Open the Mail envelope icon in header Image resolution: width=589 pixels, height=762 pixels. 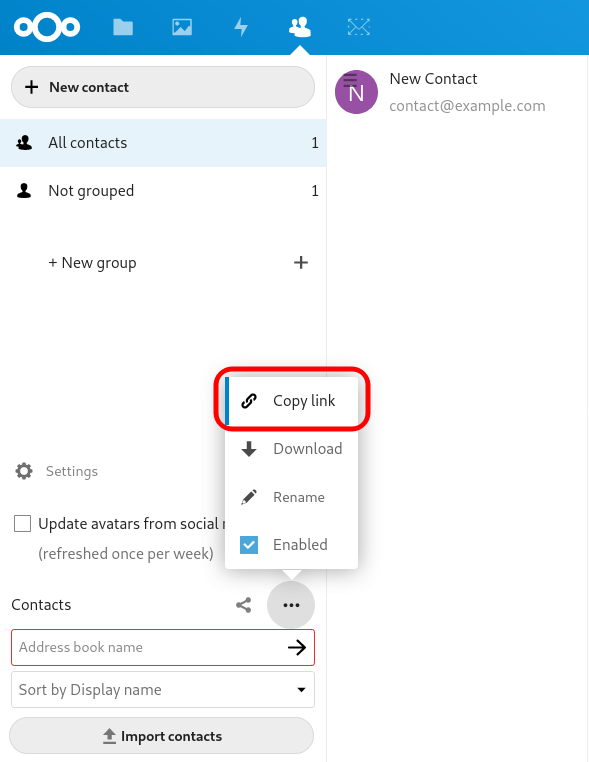[359, 27]
